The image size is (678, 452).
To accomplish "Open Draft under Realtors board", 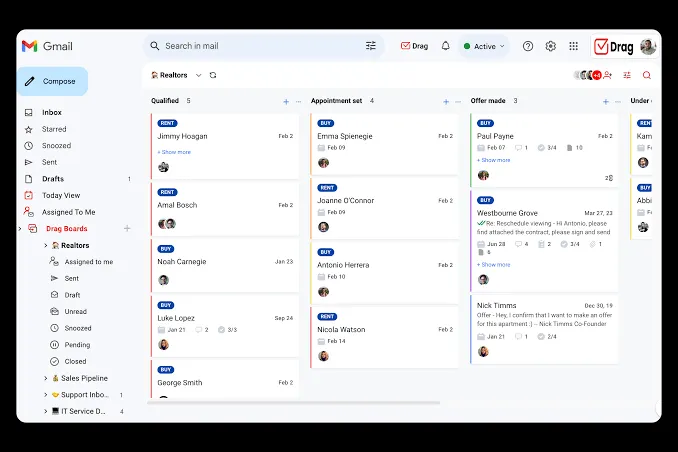I will click(x=72, y=295).
